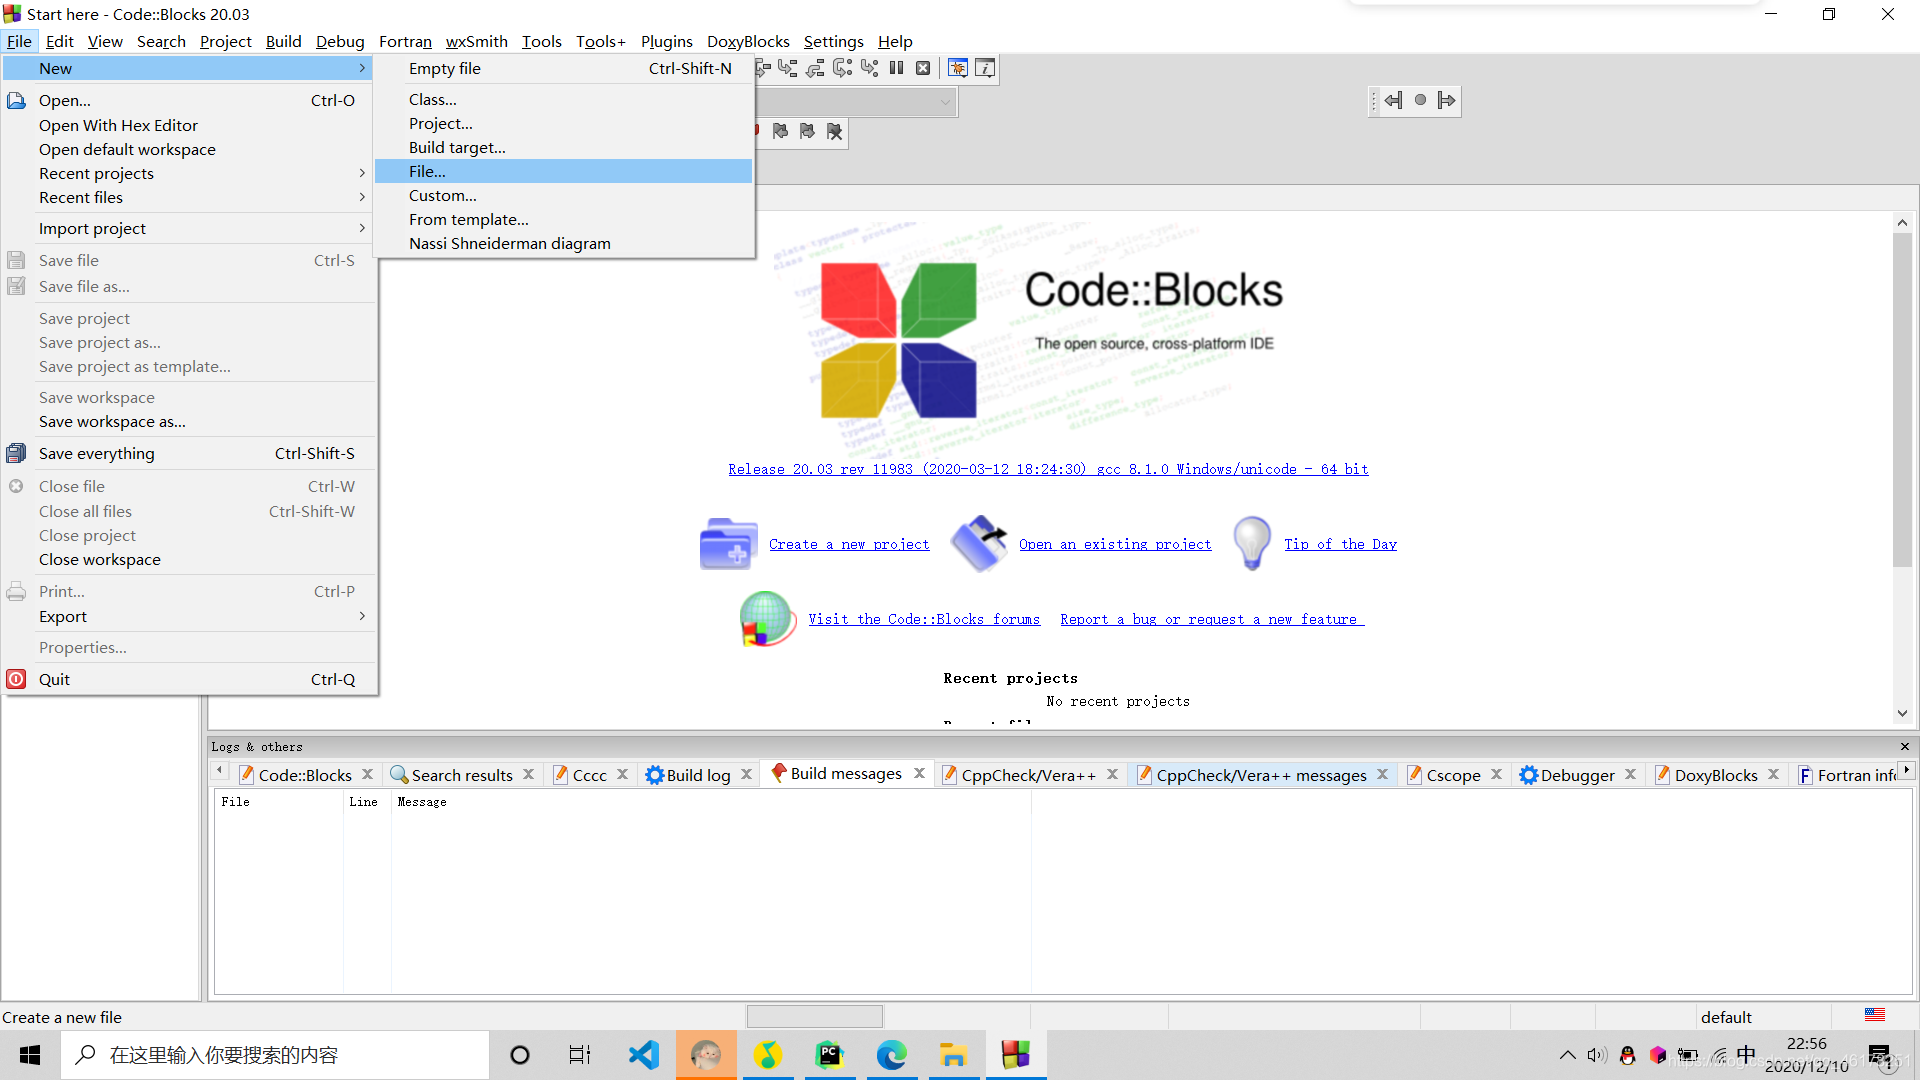Click the Windows Start button
The width and height of the screenshot is (1920, 1080).
coord(30,1055)
